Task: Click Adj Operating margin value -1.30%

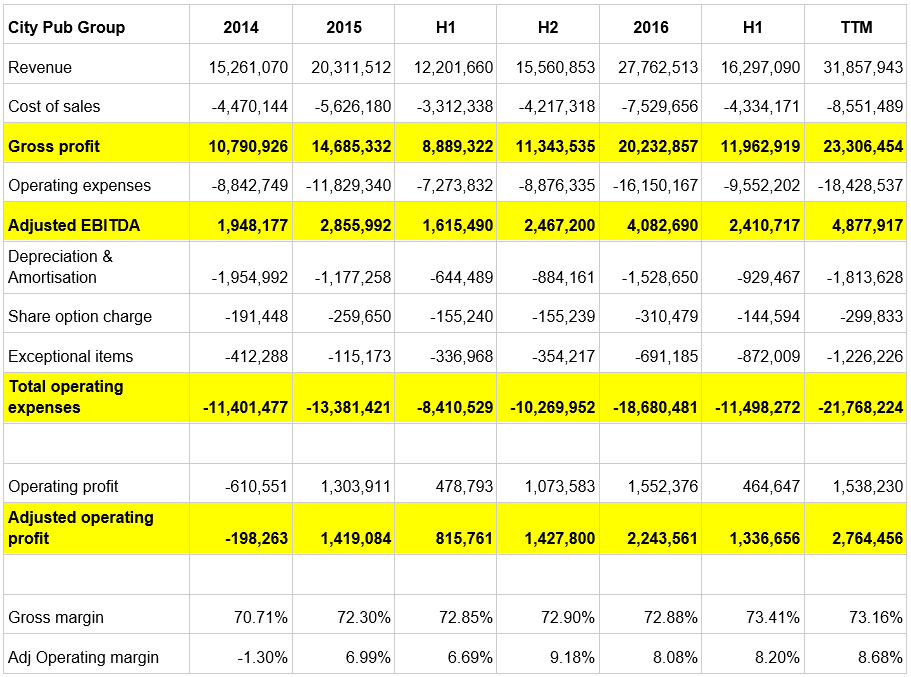Action: click(262, 657)
